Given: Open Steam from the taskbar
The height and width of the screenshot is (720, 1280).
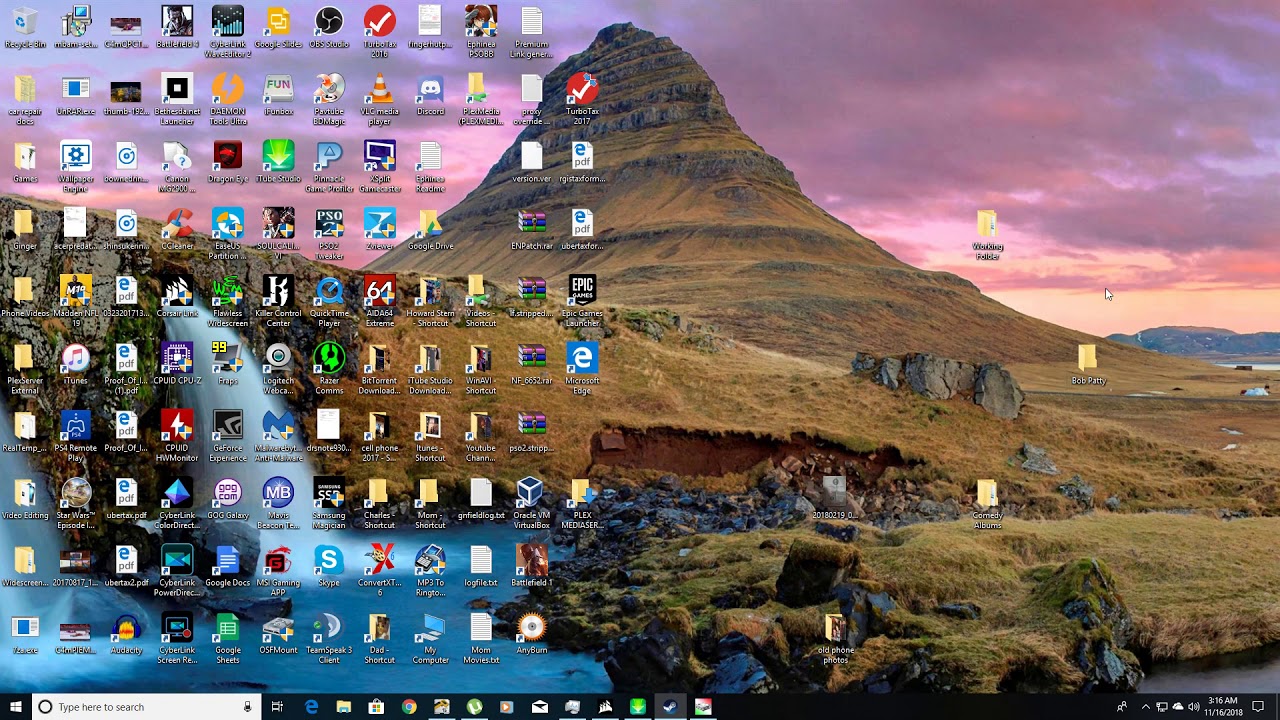Looking at the screenshot, I should point(670,707).
